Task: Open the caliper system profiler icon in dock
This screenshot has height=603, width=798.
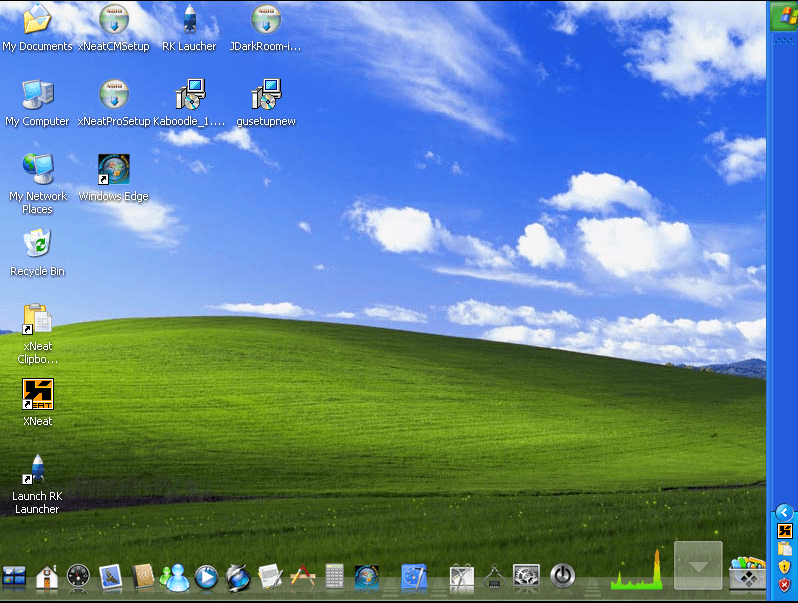Action: tap(494, 577)
